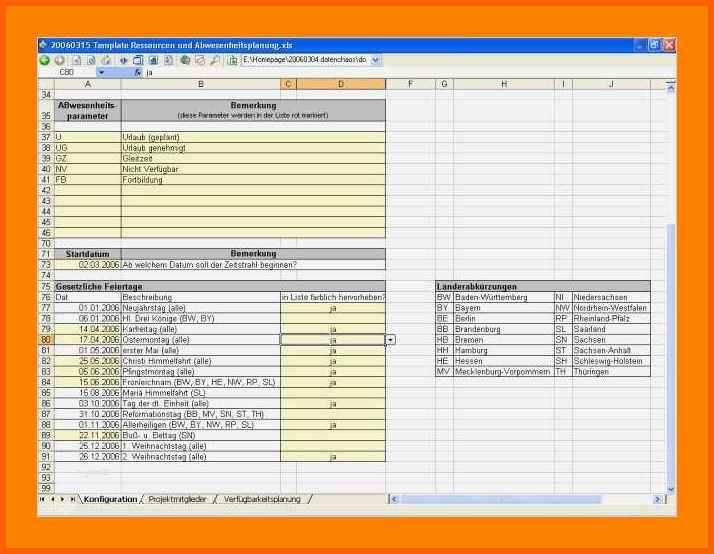Viewport: 714px width, 554px height.
Task: Select row 80 header
Action: click(x=46, y=340)
